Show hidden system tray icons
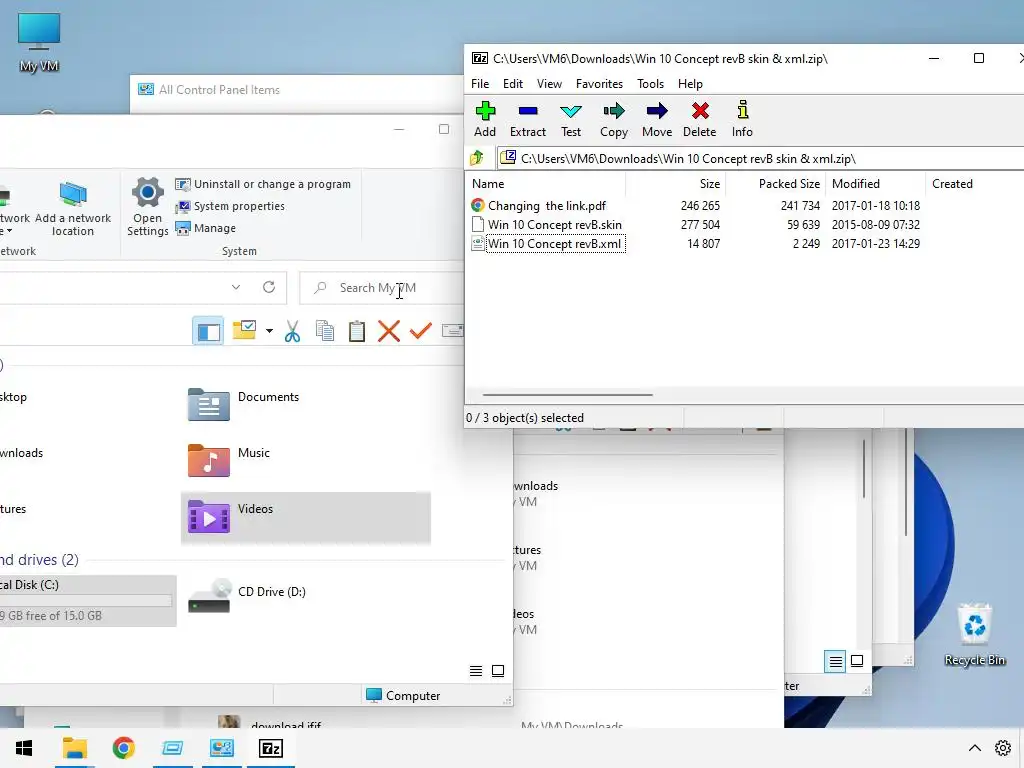This screenshot has width=1024, height=768. coord(974,748)
